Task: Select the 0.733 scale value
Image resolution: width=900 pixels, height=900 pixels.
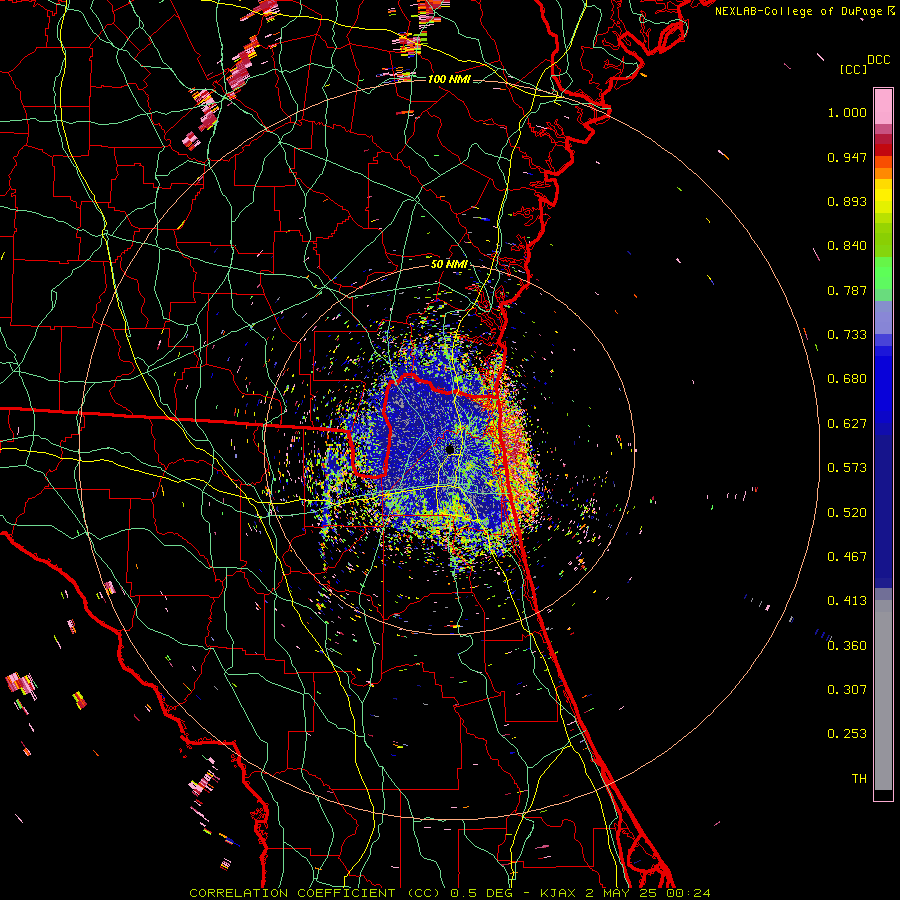Action: point(847,335)
